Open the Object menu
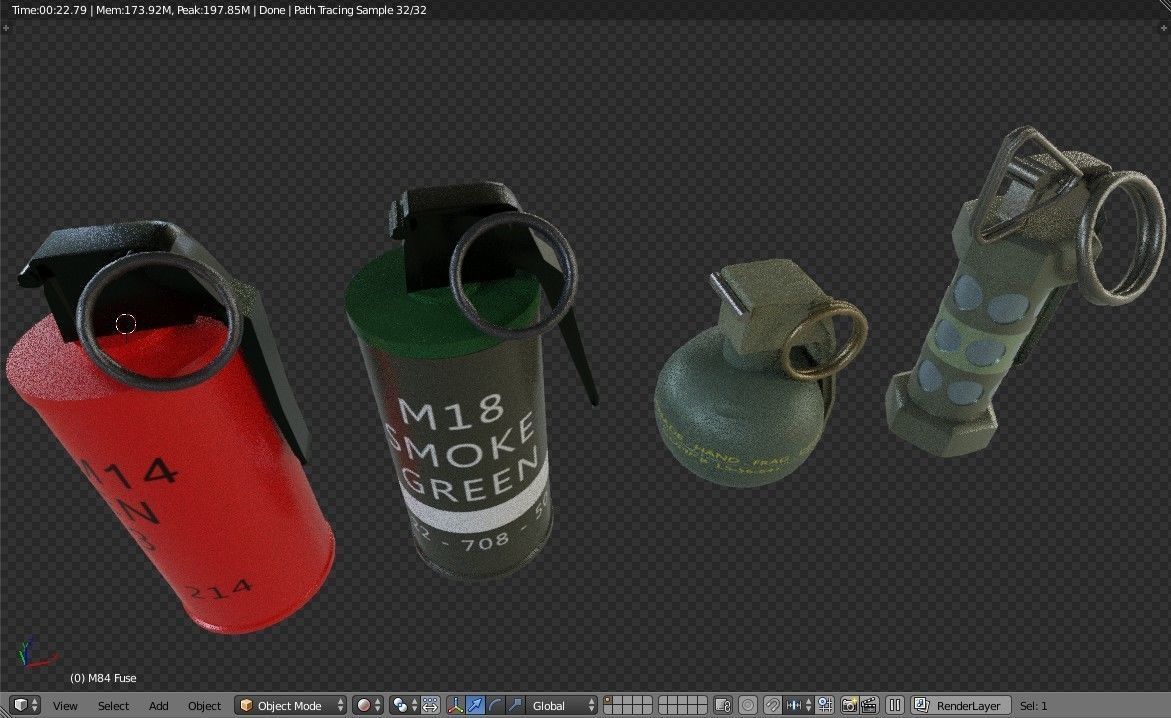Screen dimensions: 1171x718 pos(204,705)
